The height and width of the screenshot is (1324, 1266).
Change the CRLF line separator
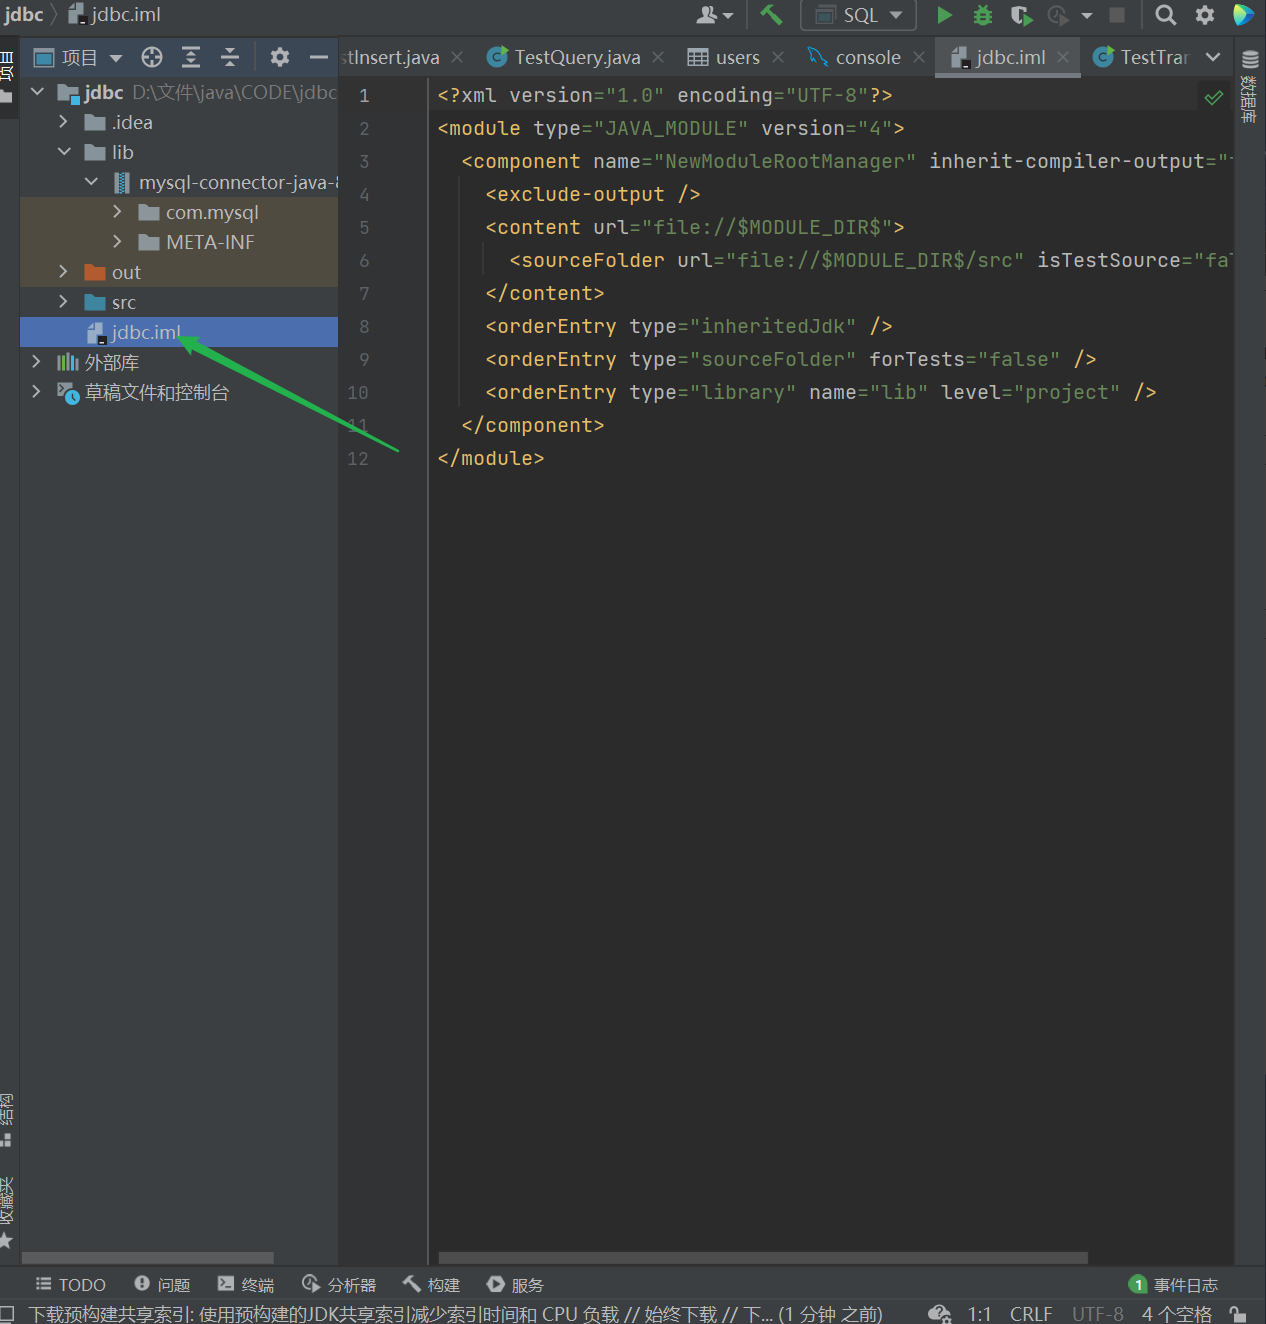click(1031, 1314)
